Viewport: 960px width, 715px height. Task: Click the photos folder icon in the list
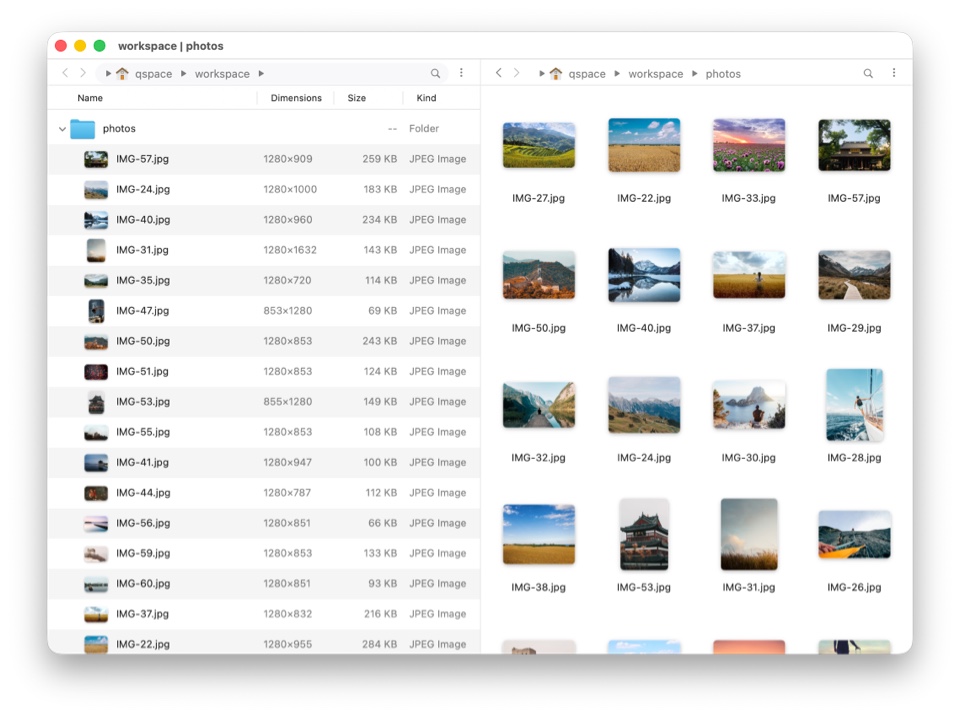82,129
